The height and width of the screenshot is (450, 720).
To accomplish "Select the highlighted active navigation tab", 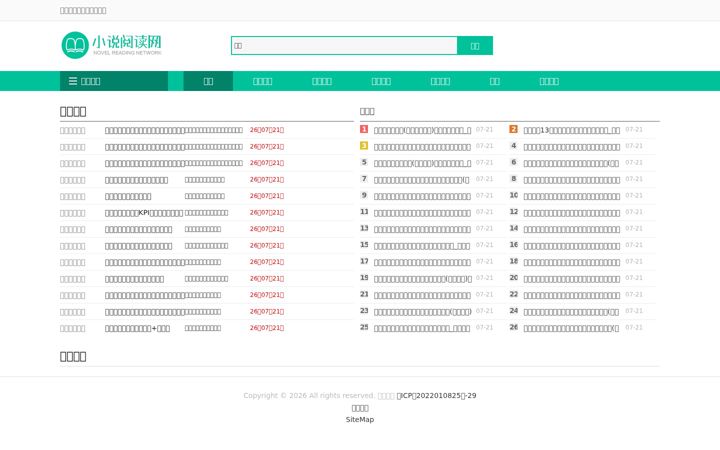I will click(x=208, y=81).
